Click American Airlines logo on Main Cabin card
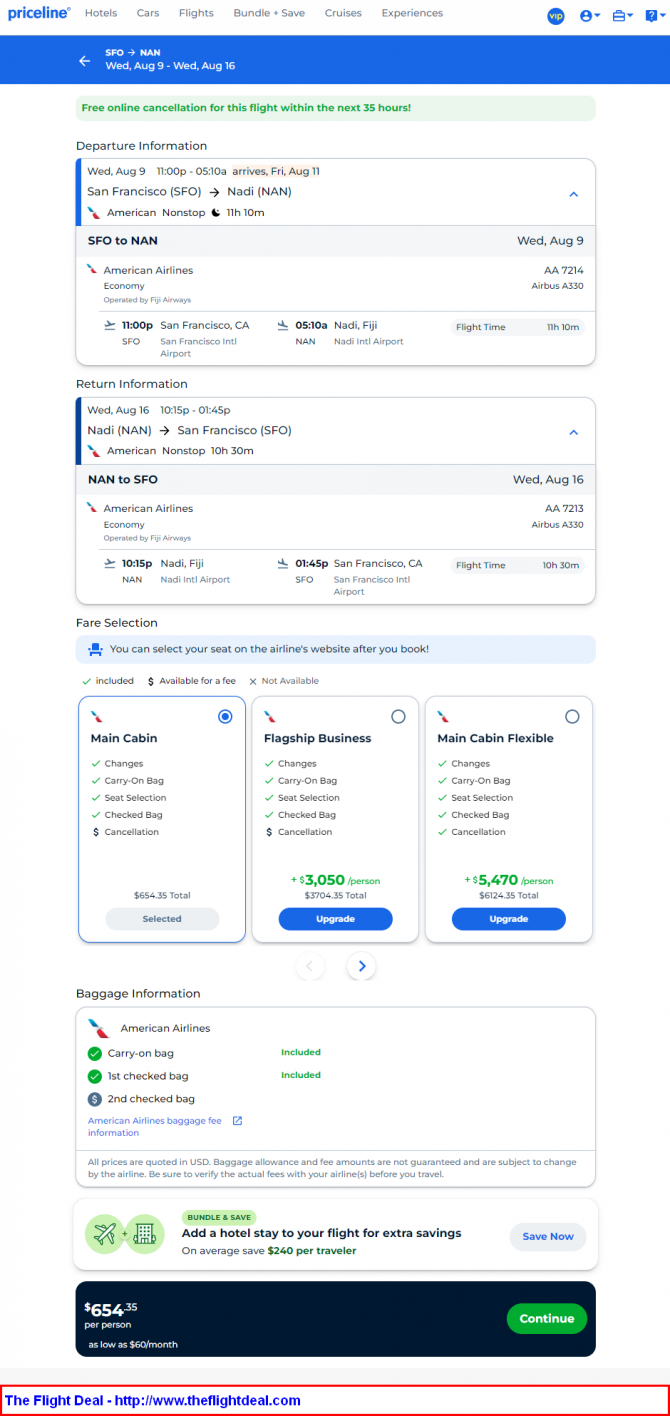This screenshot has height=1416, width=670. [x=96, y=716]
